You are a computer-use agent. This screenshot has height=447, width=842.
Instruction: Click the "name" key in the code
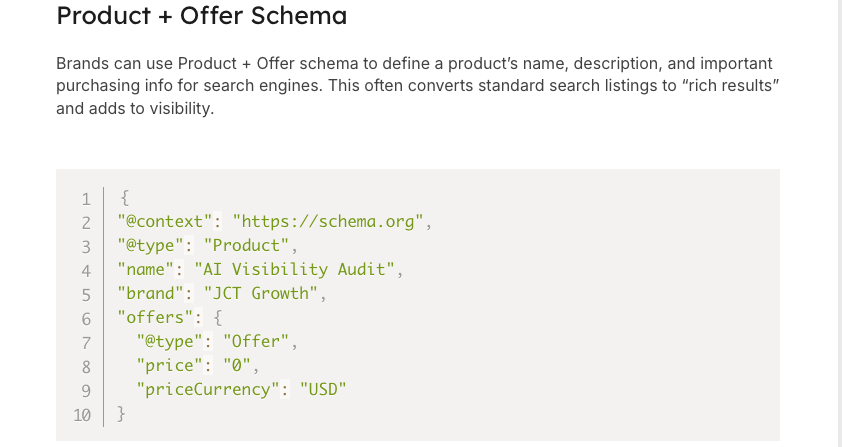[x=146, y=269]
